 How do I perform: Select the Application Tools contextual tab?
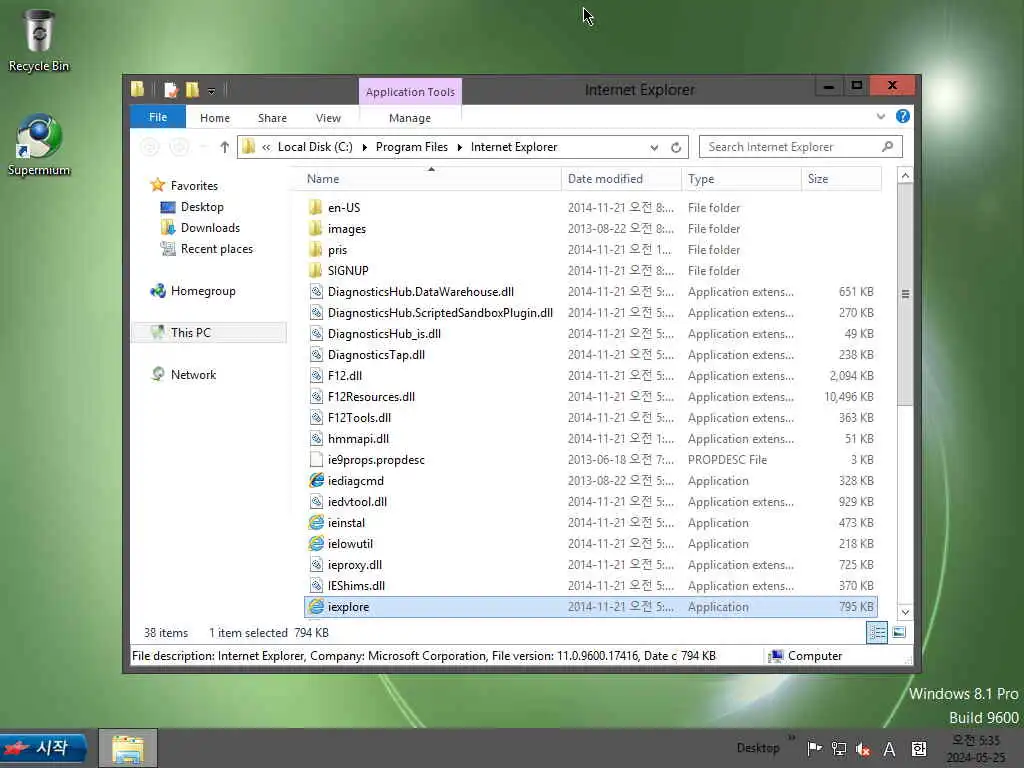coord(410,92)
